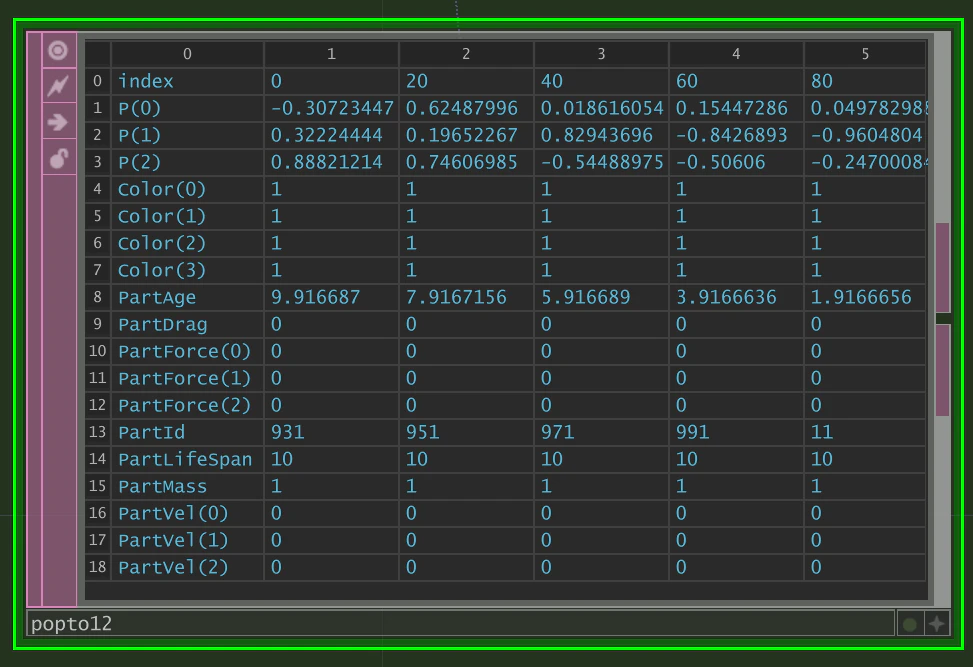Select the 'PartLifeSpan' row label
Viewport: 973px width, 667px height.
pyautogui.click(x=185, y=459)
